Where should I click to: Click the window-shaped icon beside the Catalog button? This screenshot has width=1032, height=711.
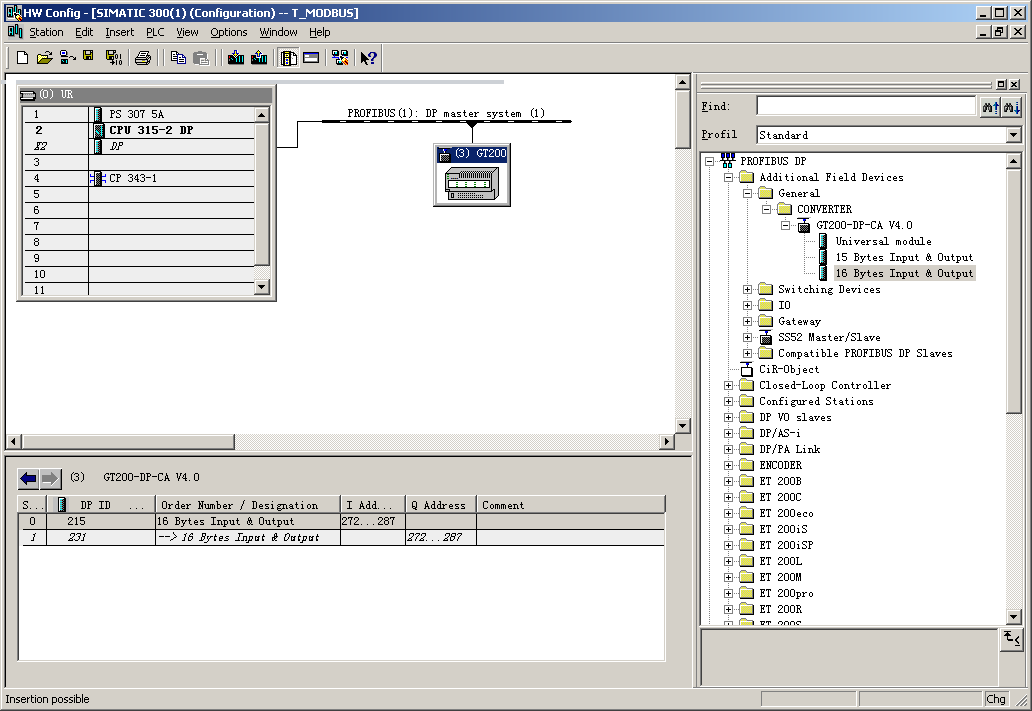[x=311, y=58]
